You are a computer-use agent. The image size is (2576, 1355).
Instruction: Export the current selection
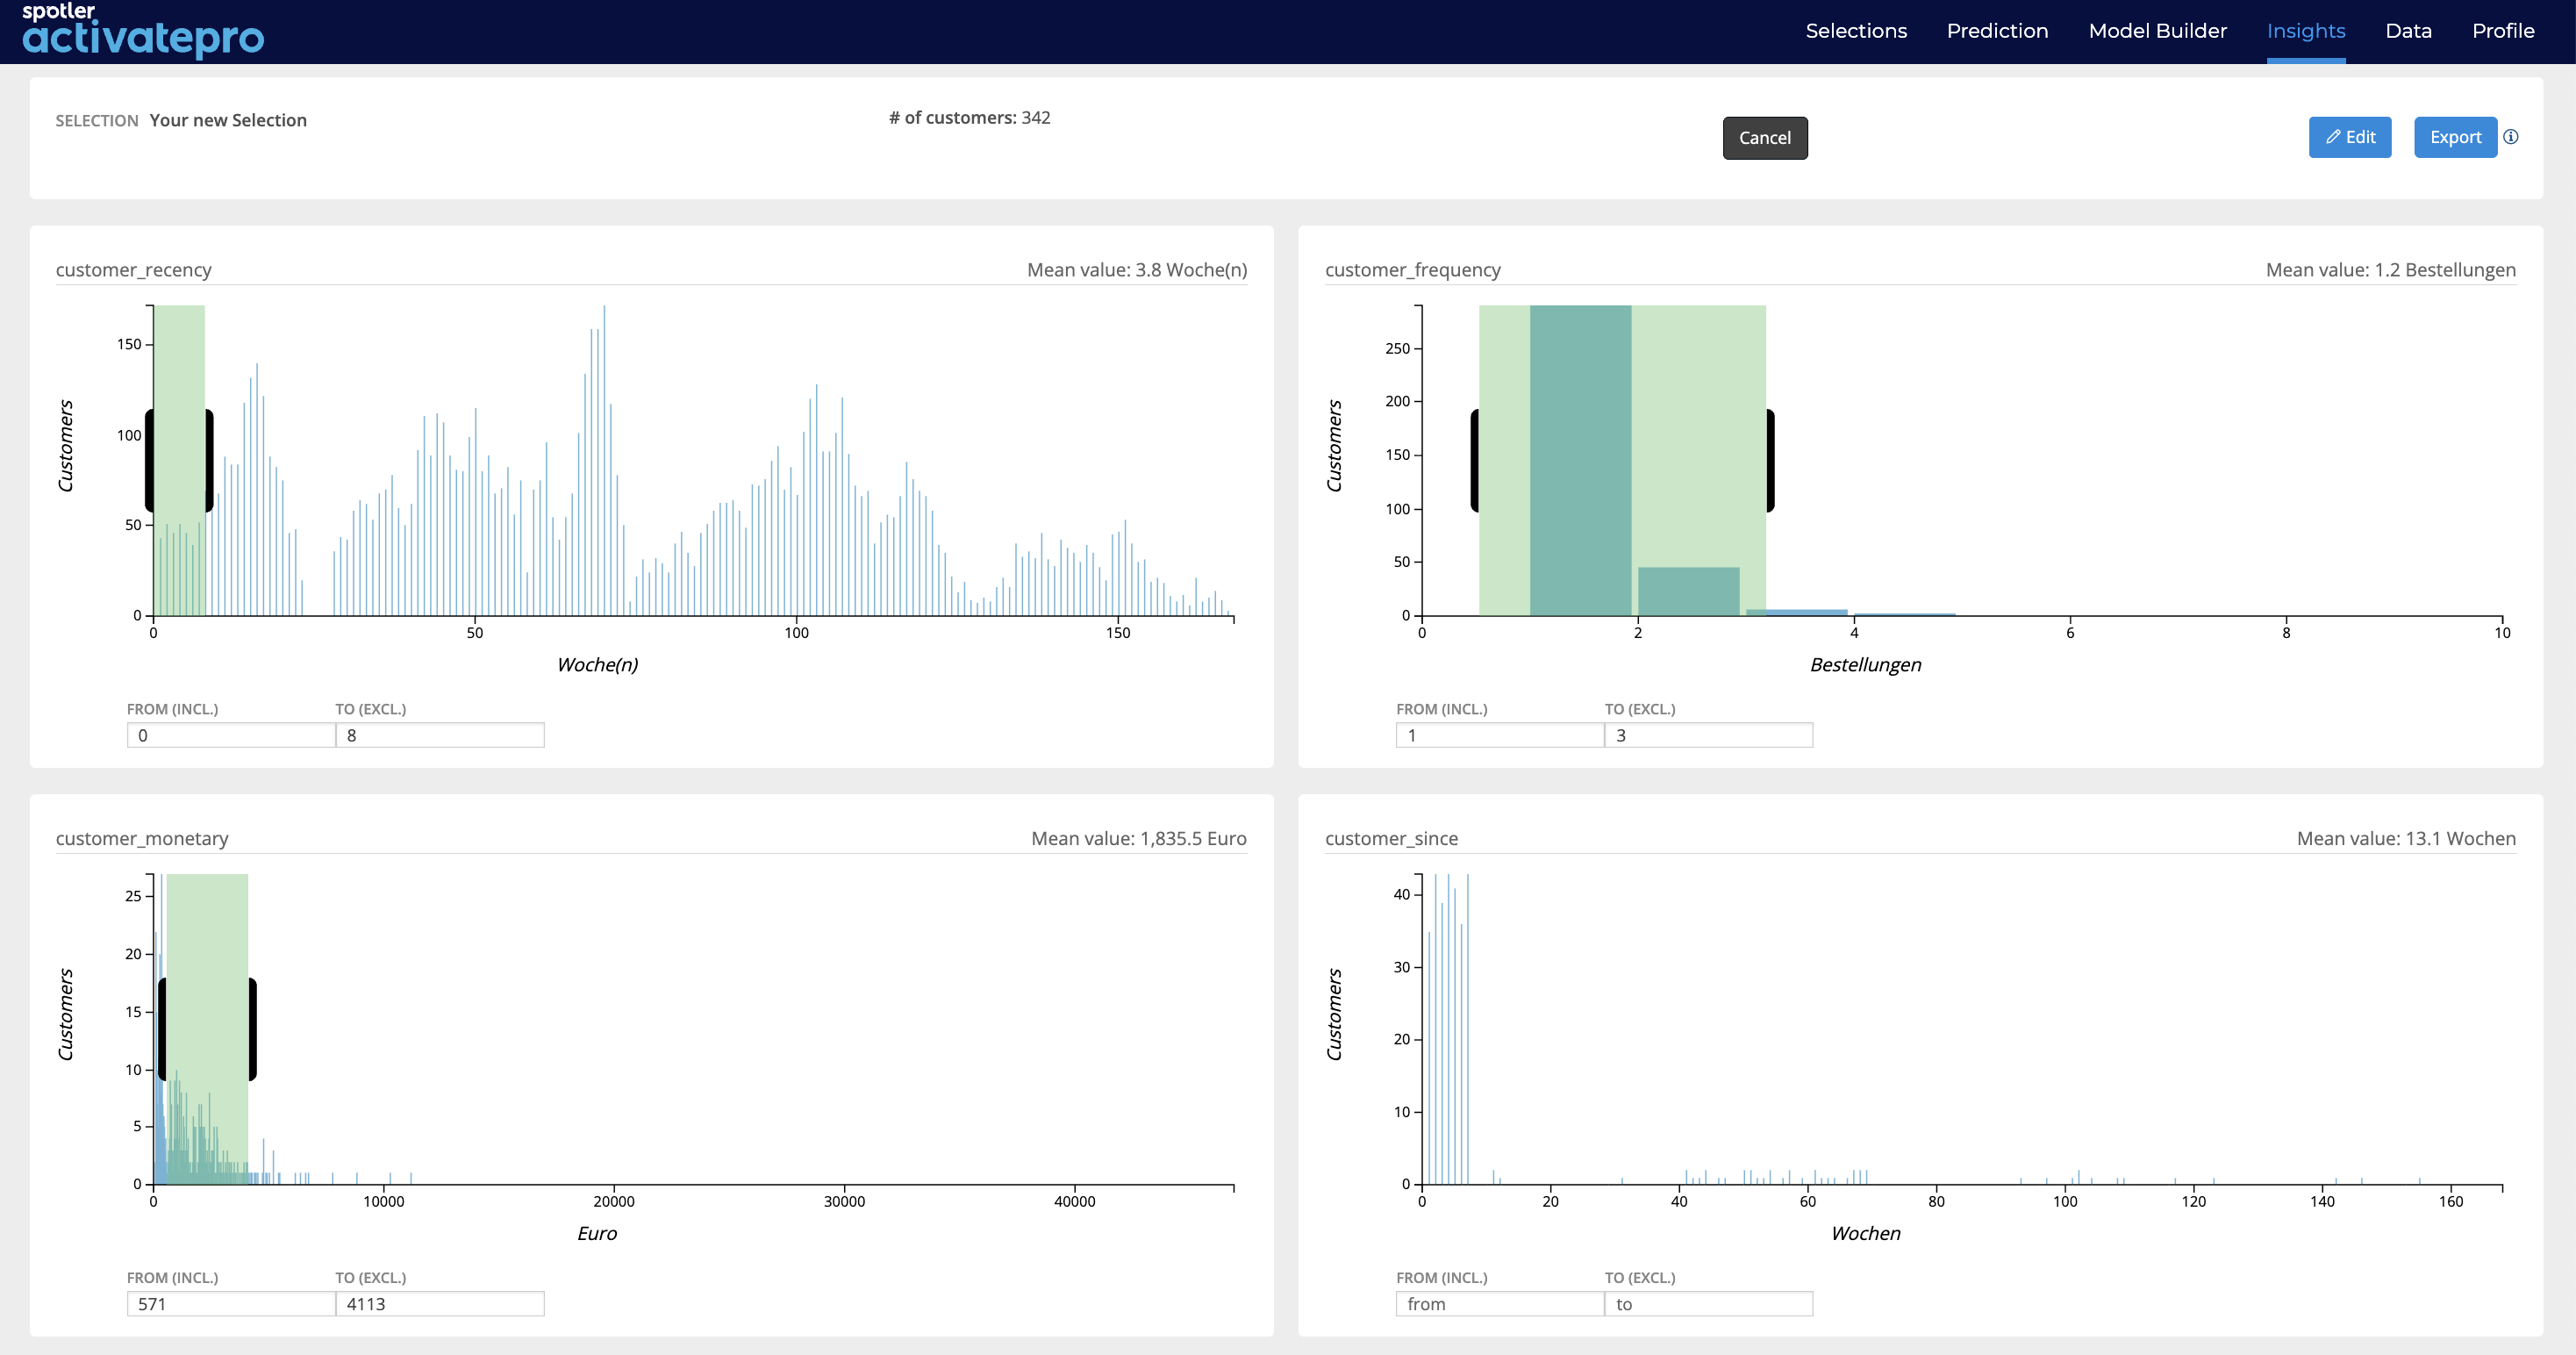2455,137
